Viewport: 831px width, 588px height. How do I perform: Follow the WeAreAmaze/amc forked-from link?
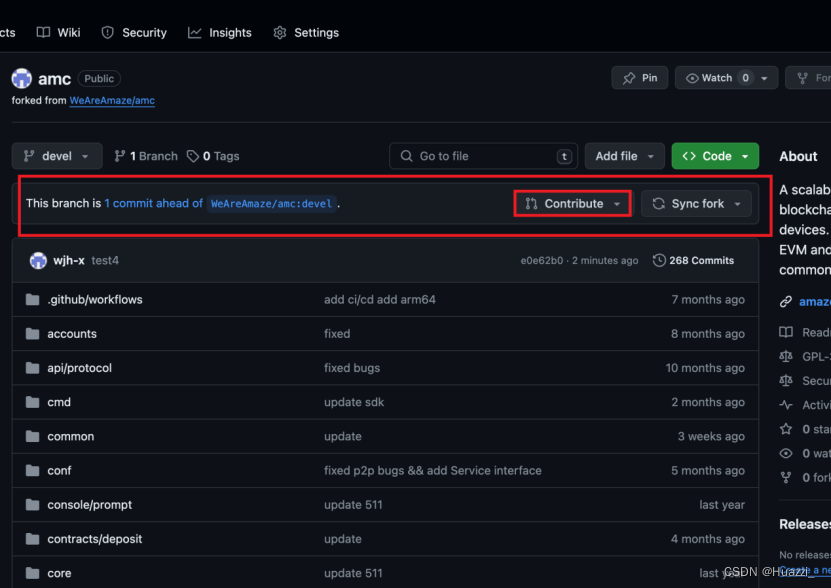point(111,100)
